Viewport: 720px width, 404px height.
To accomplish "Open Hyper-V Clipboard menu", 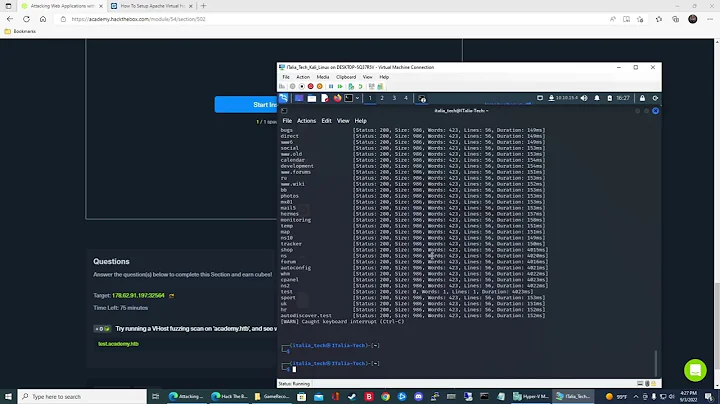I will [x=346, y=77].
